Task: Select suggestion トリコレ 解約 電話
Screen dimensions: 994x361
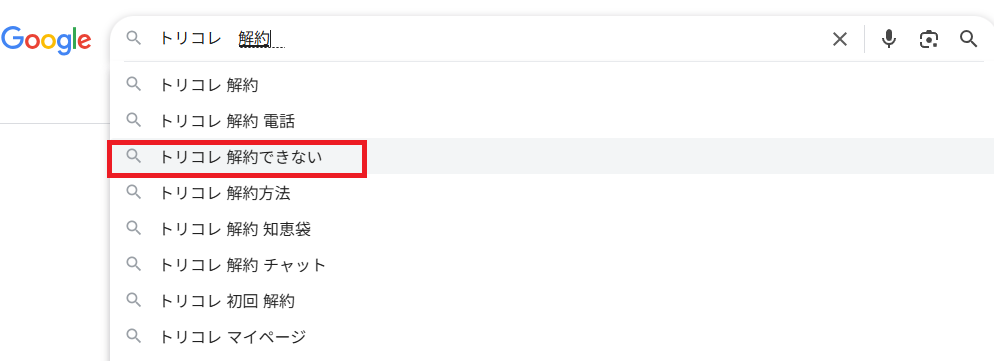Action: pos(550,121)
